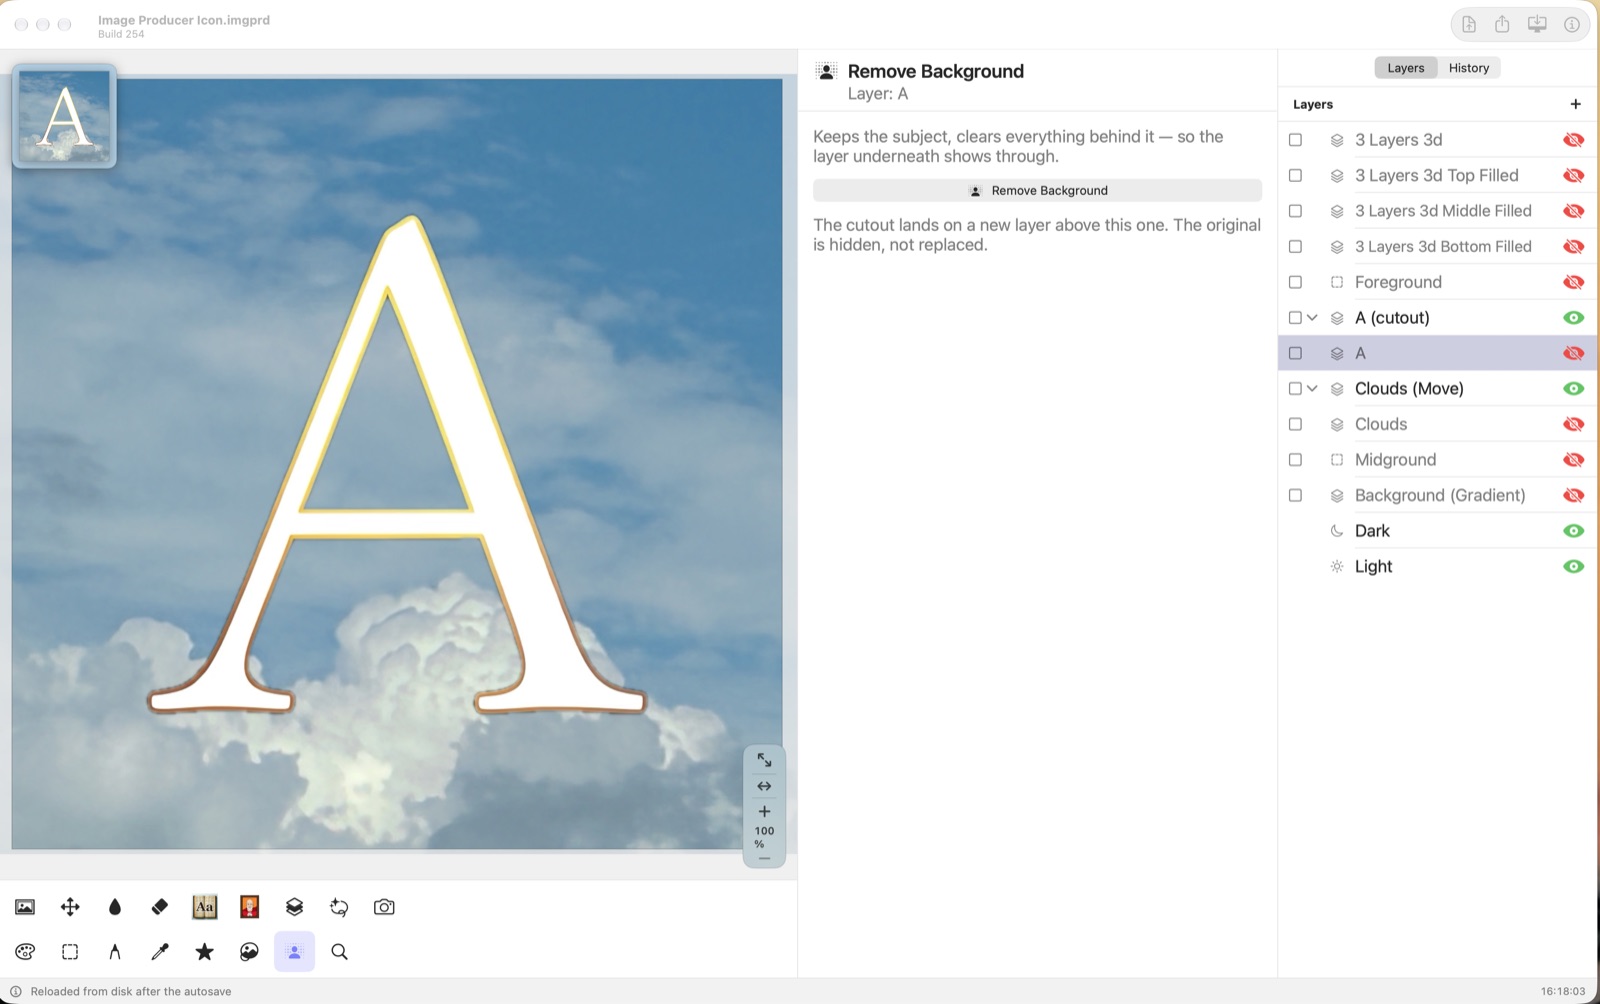Check the Background (Gradient) layer checkbox
Screen dimensions: 1600x1004
tap(1295, 495)
